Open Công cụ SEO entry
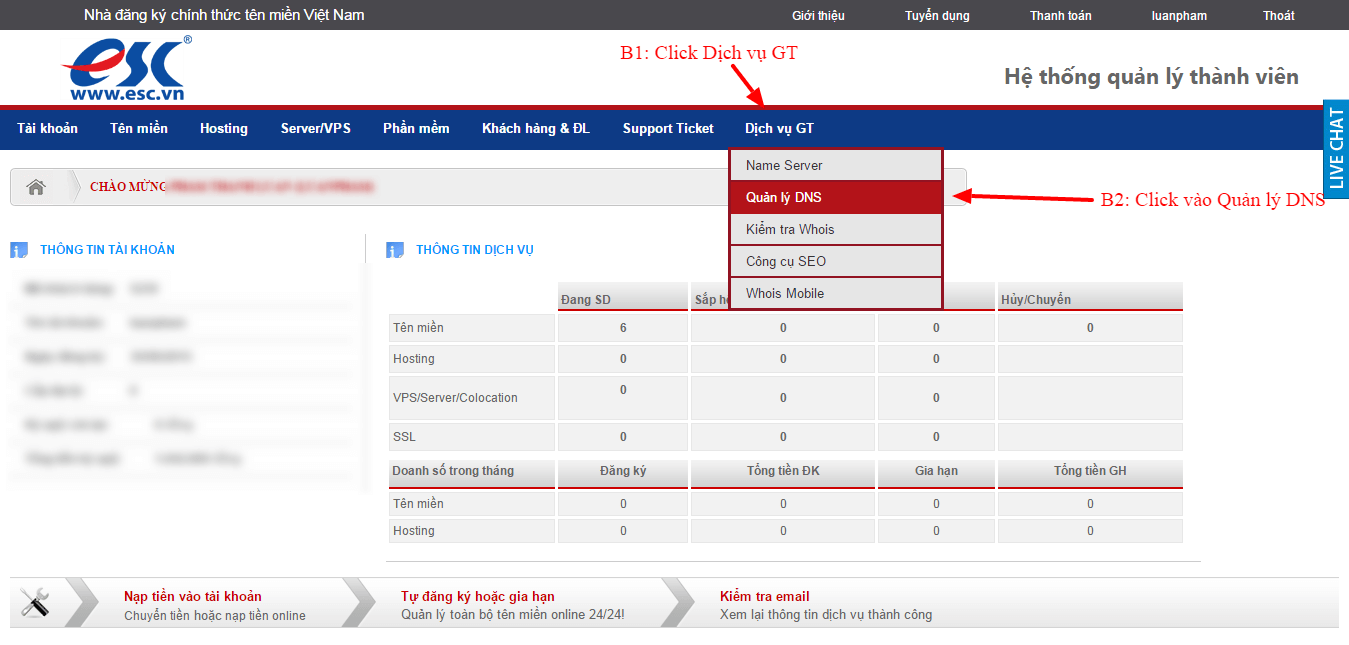The height and width of the screenshot is (645, 1349). (836, 261)
